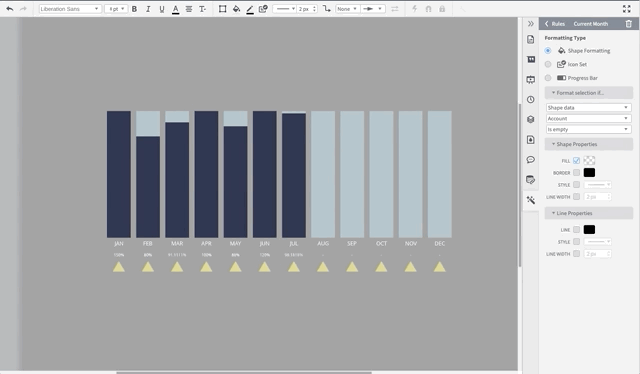Viewport: 640px width, 374px height.
Task: Click the Undo arrow
Action: [9, 9]
